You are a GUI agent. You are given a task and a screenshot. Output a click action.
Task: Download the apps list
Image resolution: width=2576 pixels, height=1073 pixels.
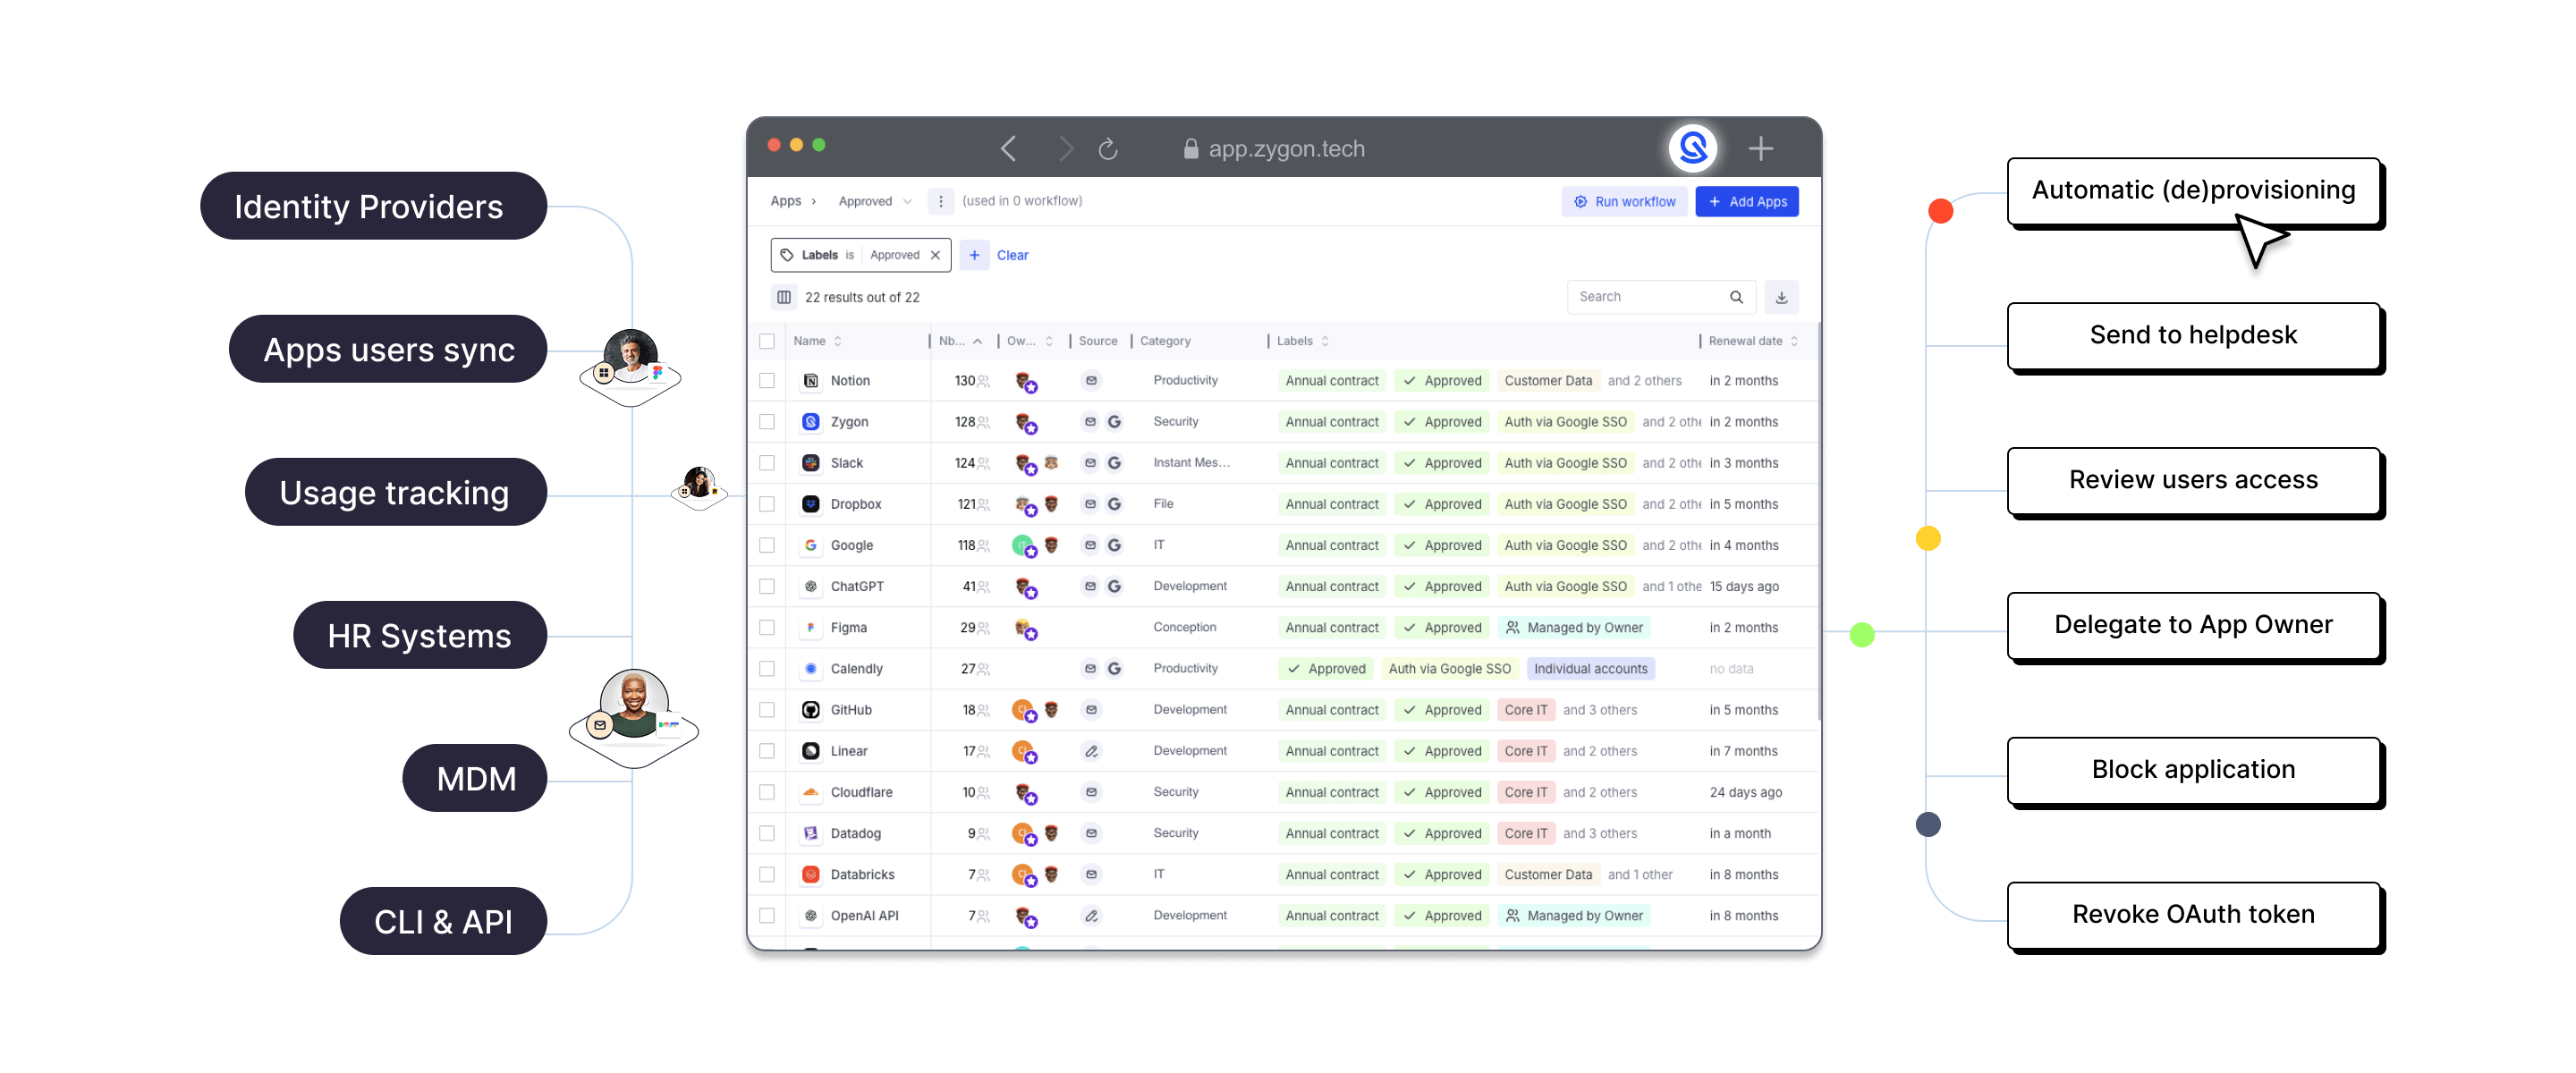click(1781, 297)
